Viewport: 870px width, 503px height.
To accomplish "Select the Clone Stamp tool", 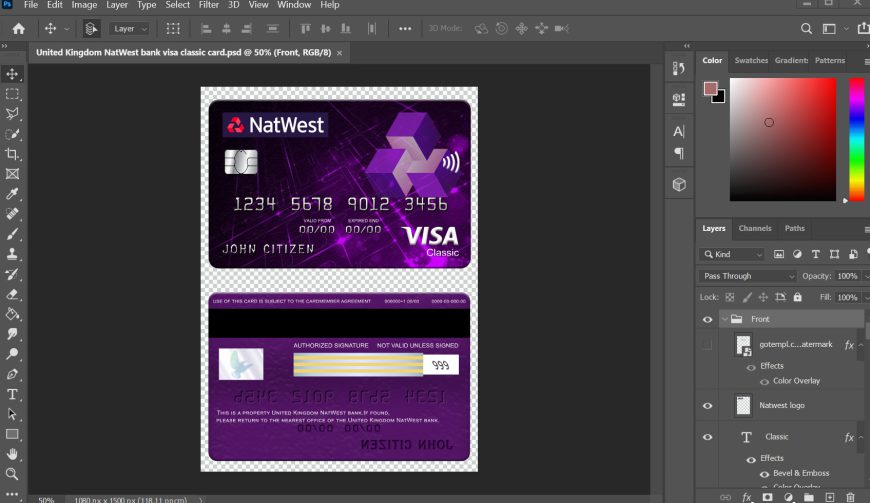I will pos(12,254).
